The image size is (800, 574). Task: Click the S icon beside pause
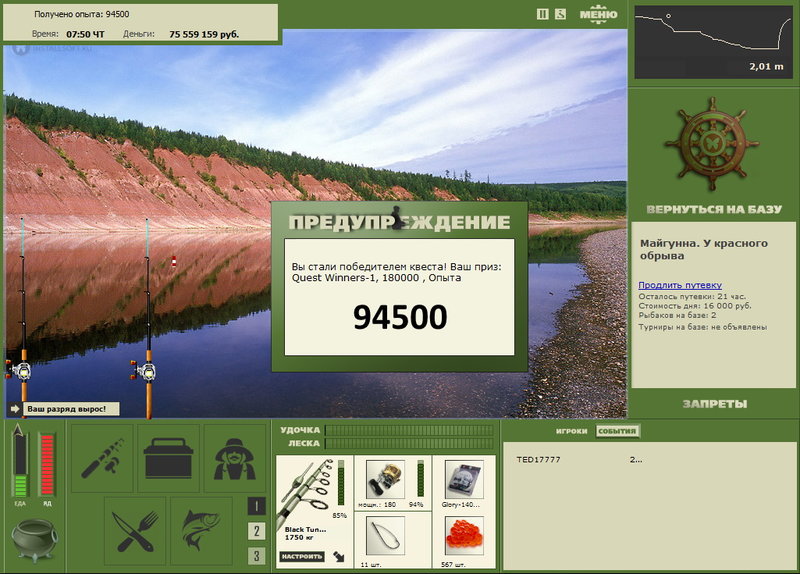pyautogui.click(x=560, y=14)
